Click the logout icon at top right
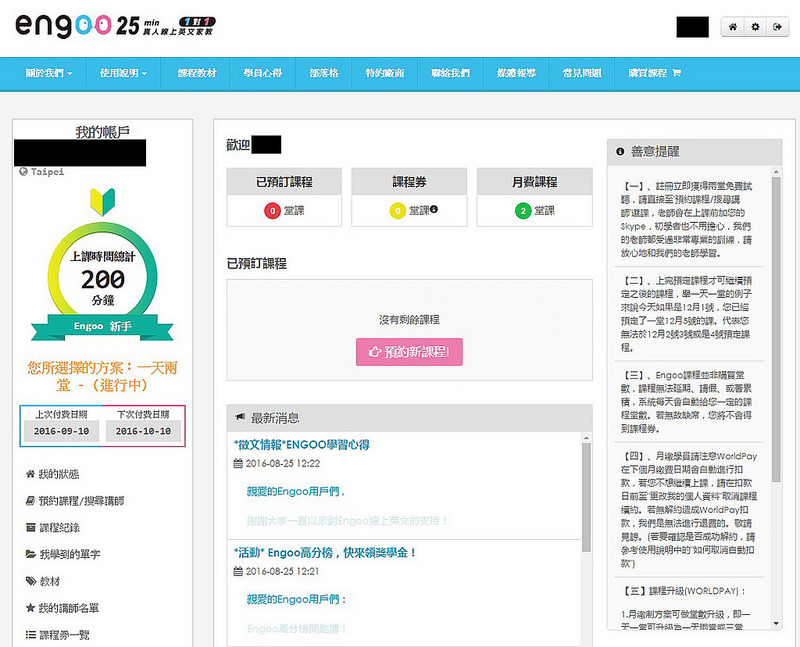This screenshot has width=800, height=647. click(778, 27)
